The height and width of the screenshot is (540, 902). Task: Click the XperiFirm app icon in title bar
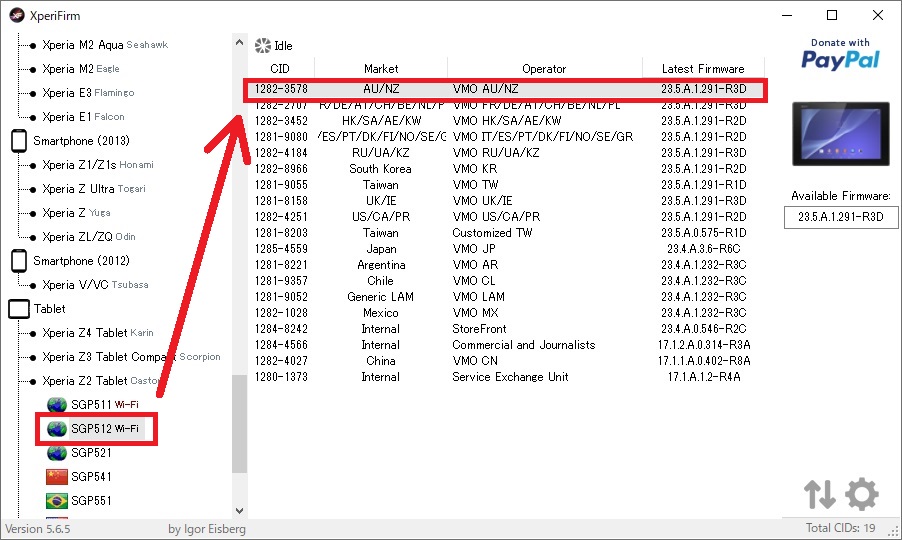(17, 16)
